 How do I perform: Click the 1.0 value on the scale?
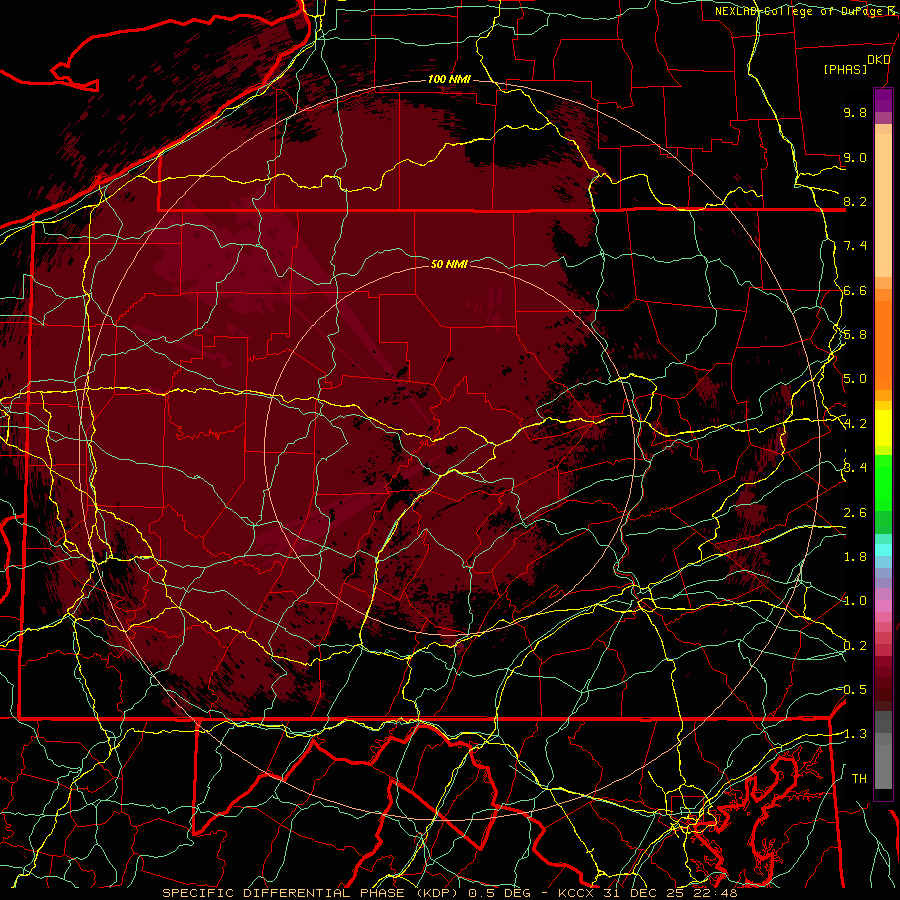click(855, 601)
